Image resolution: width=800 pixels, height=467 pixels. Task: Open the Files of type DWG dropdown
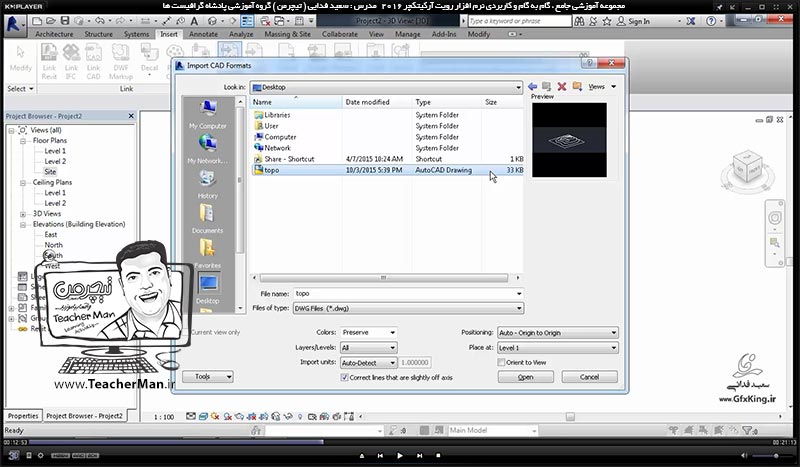click(408, 308)
